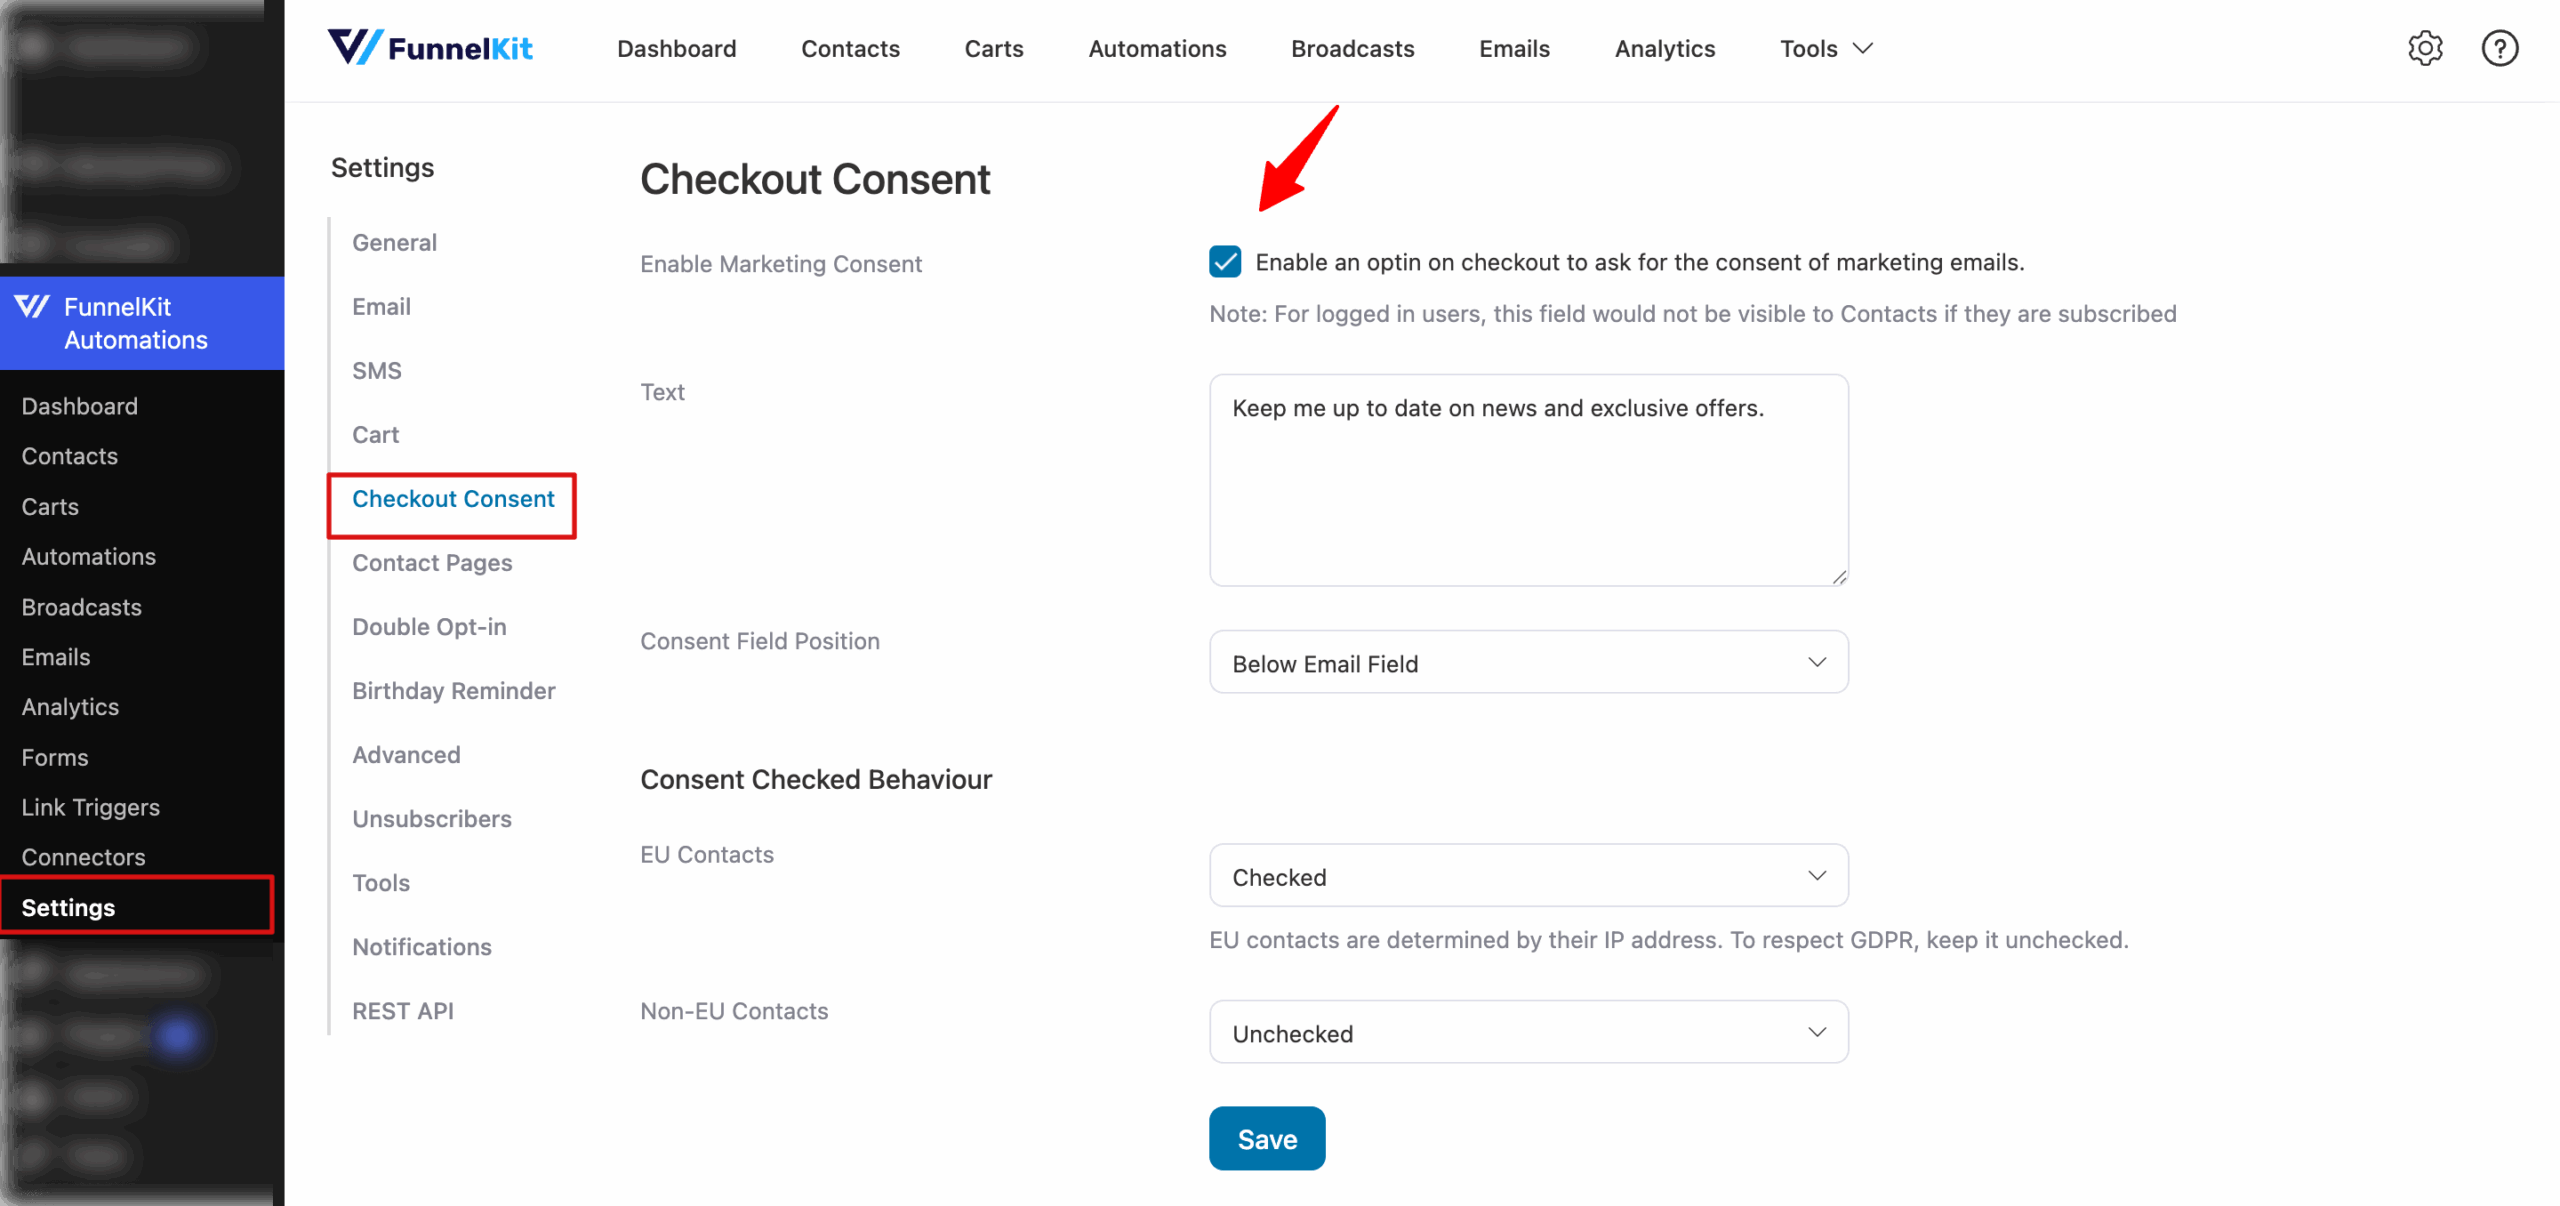Click the help question mark icon
The width and height of the screenshot is (2560, 1206).
[2499, 48]
